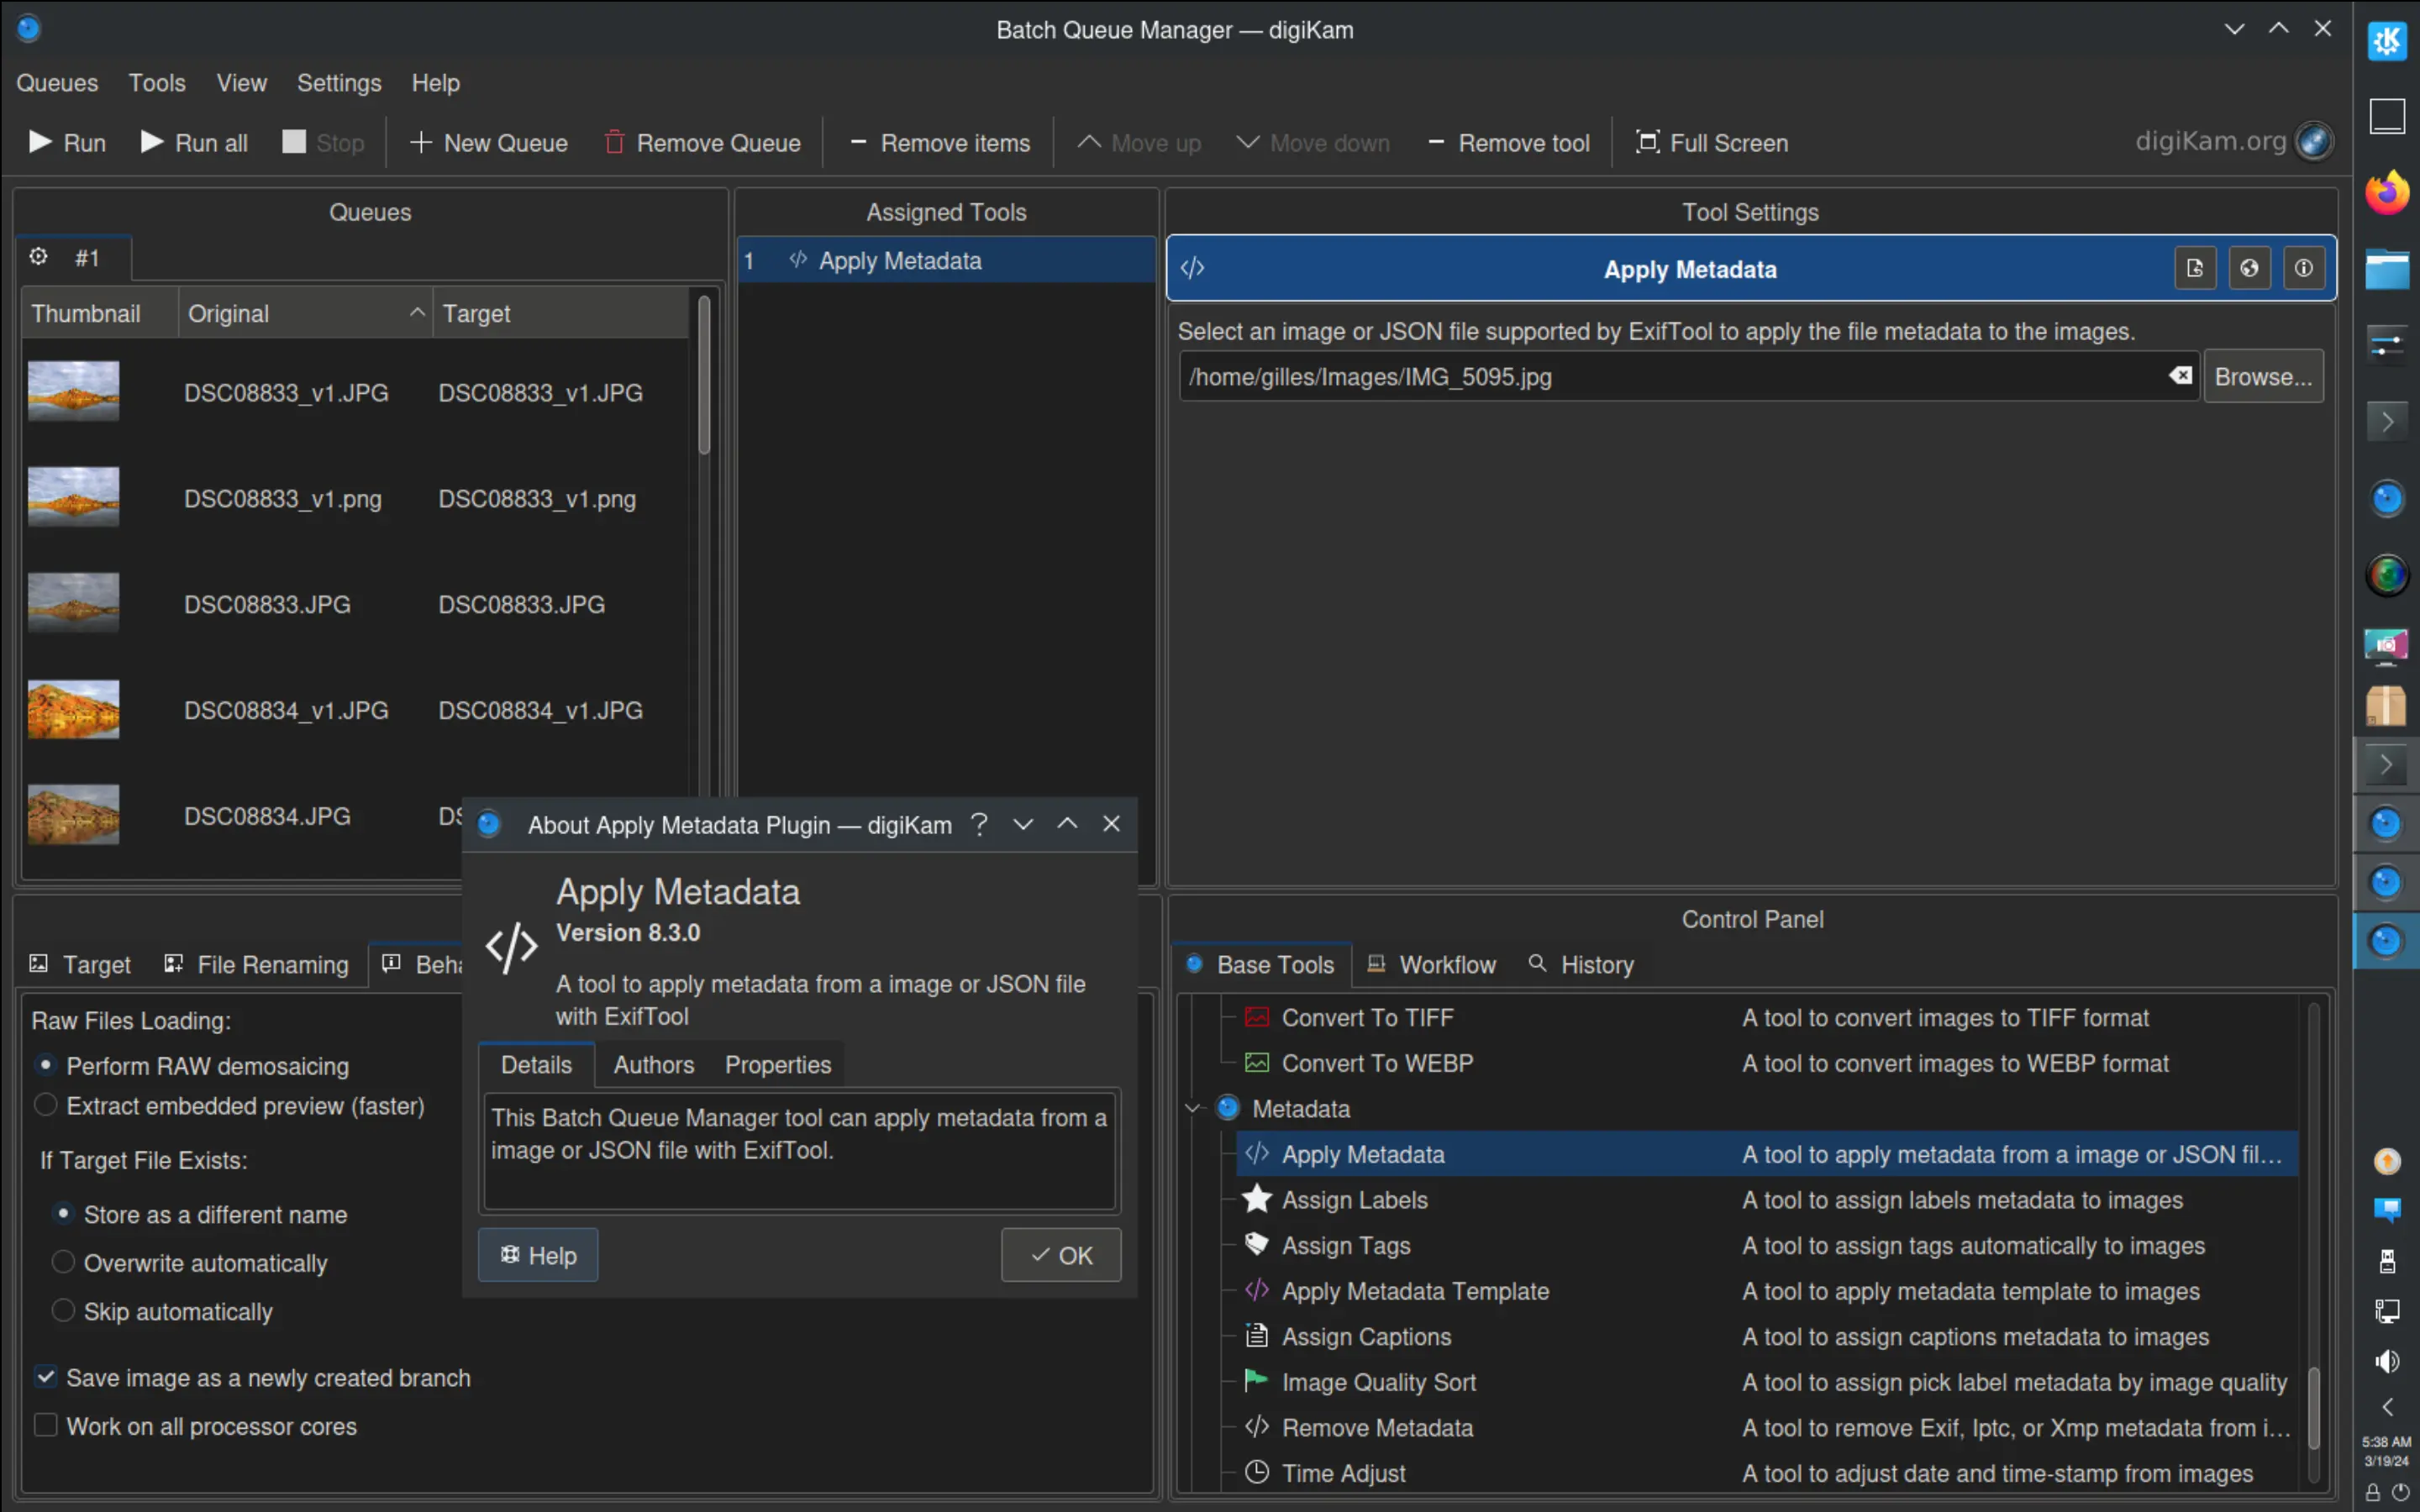The image size is (2420, 1512).
Task: Open the queue settings gear icon
Action: click(39, 257)
